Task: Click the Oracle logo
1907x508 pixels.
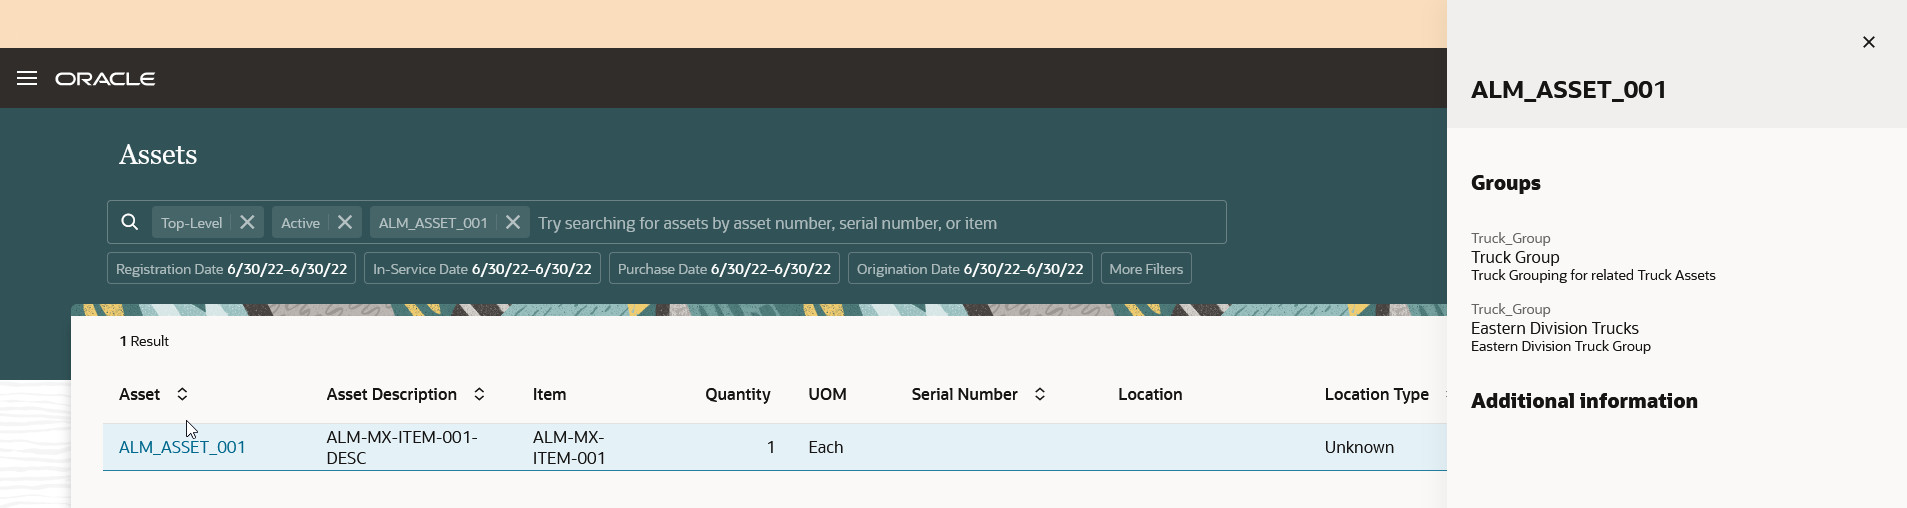Action: [105, 79]
